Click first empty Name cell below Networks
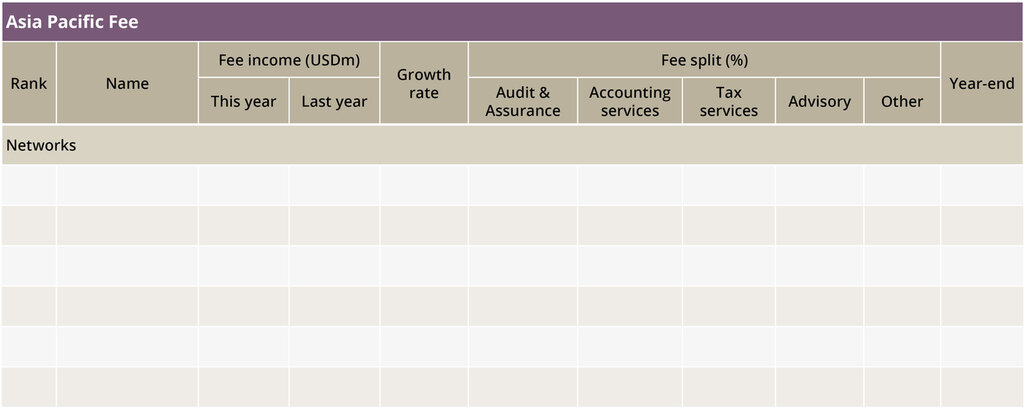This screenshot has width=1024, height=408. pyautogui.click(x=127, y=185)
